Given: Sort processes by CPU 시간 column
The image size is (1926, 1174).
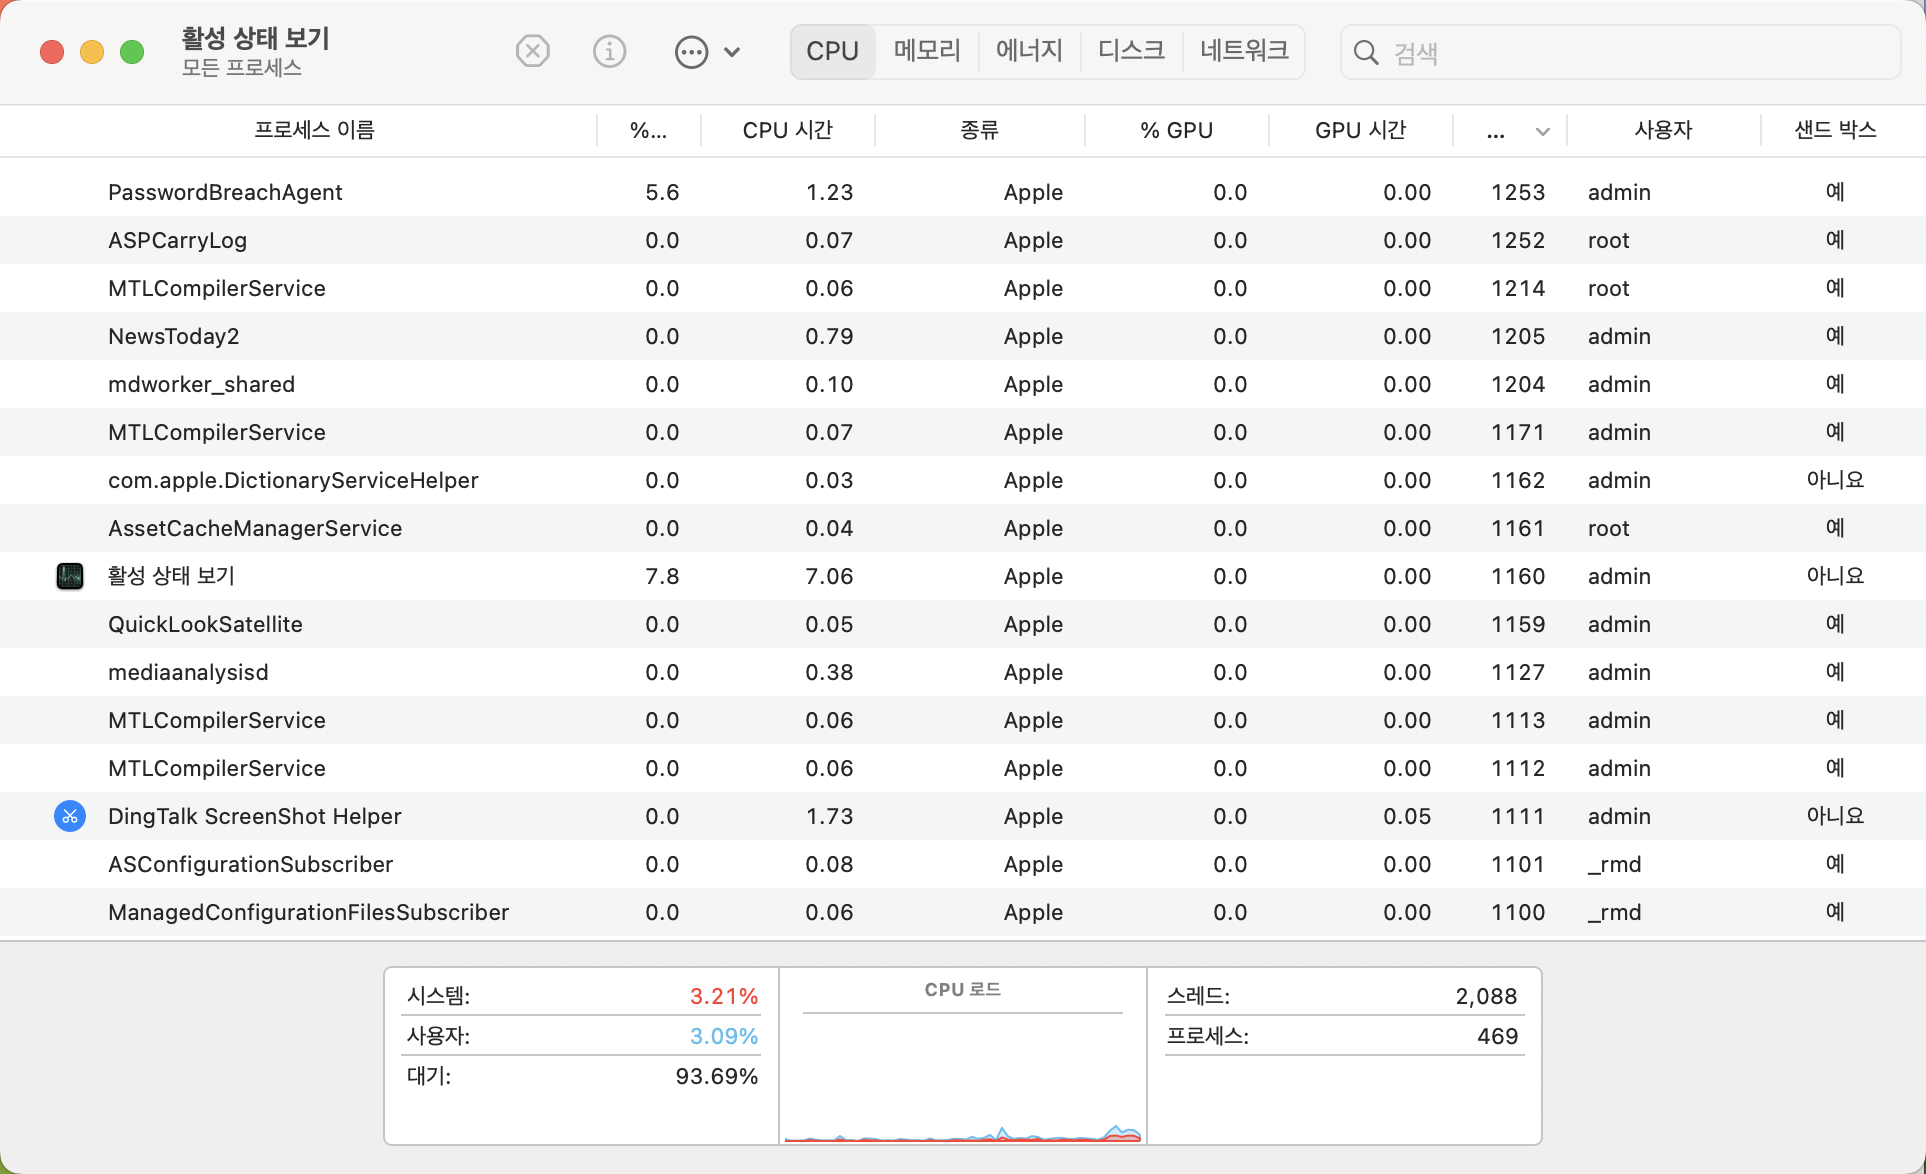Looking at the screenshot, I should tap(787, 130).
